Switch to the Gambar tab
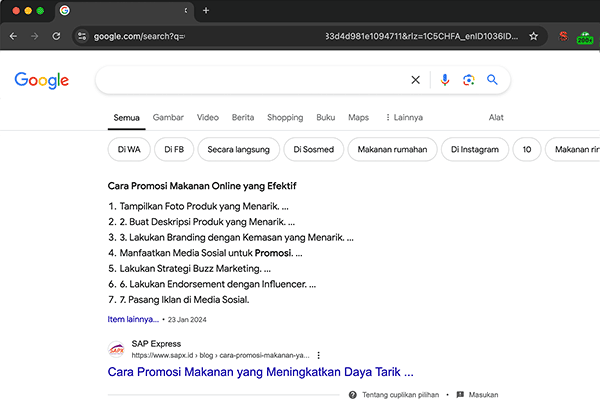The image size is (600, 400). coord(168,118)
